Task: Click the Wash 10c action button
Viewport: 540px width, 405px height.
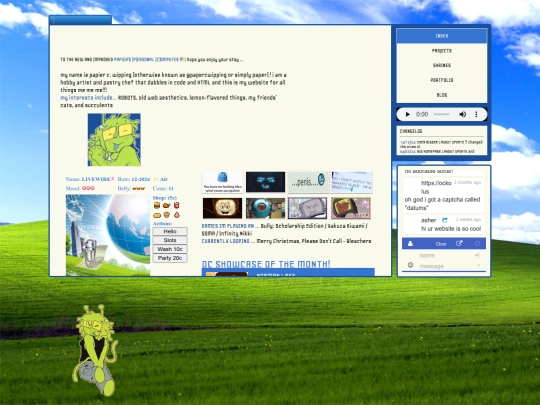Action: (170, 249)
